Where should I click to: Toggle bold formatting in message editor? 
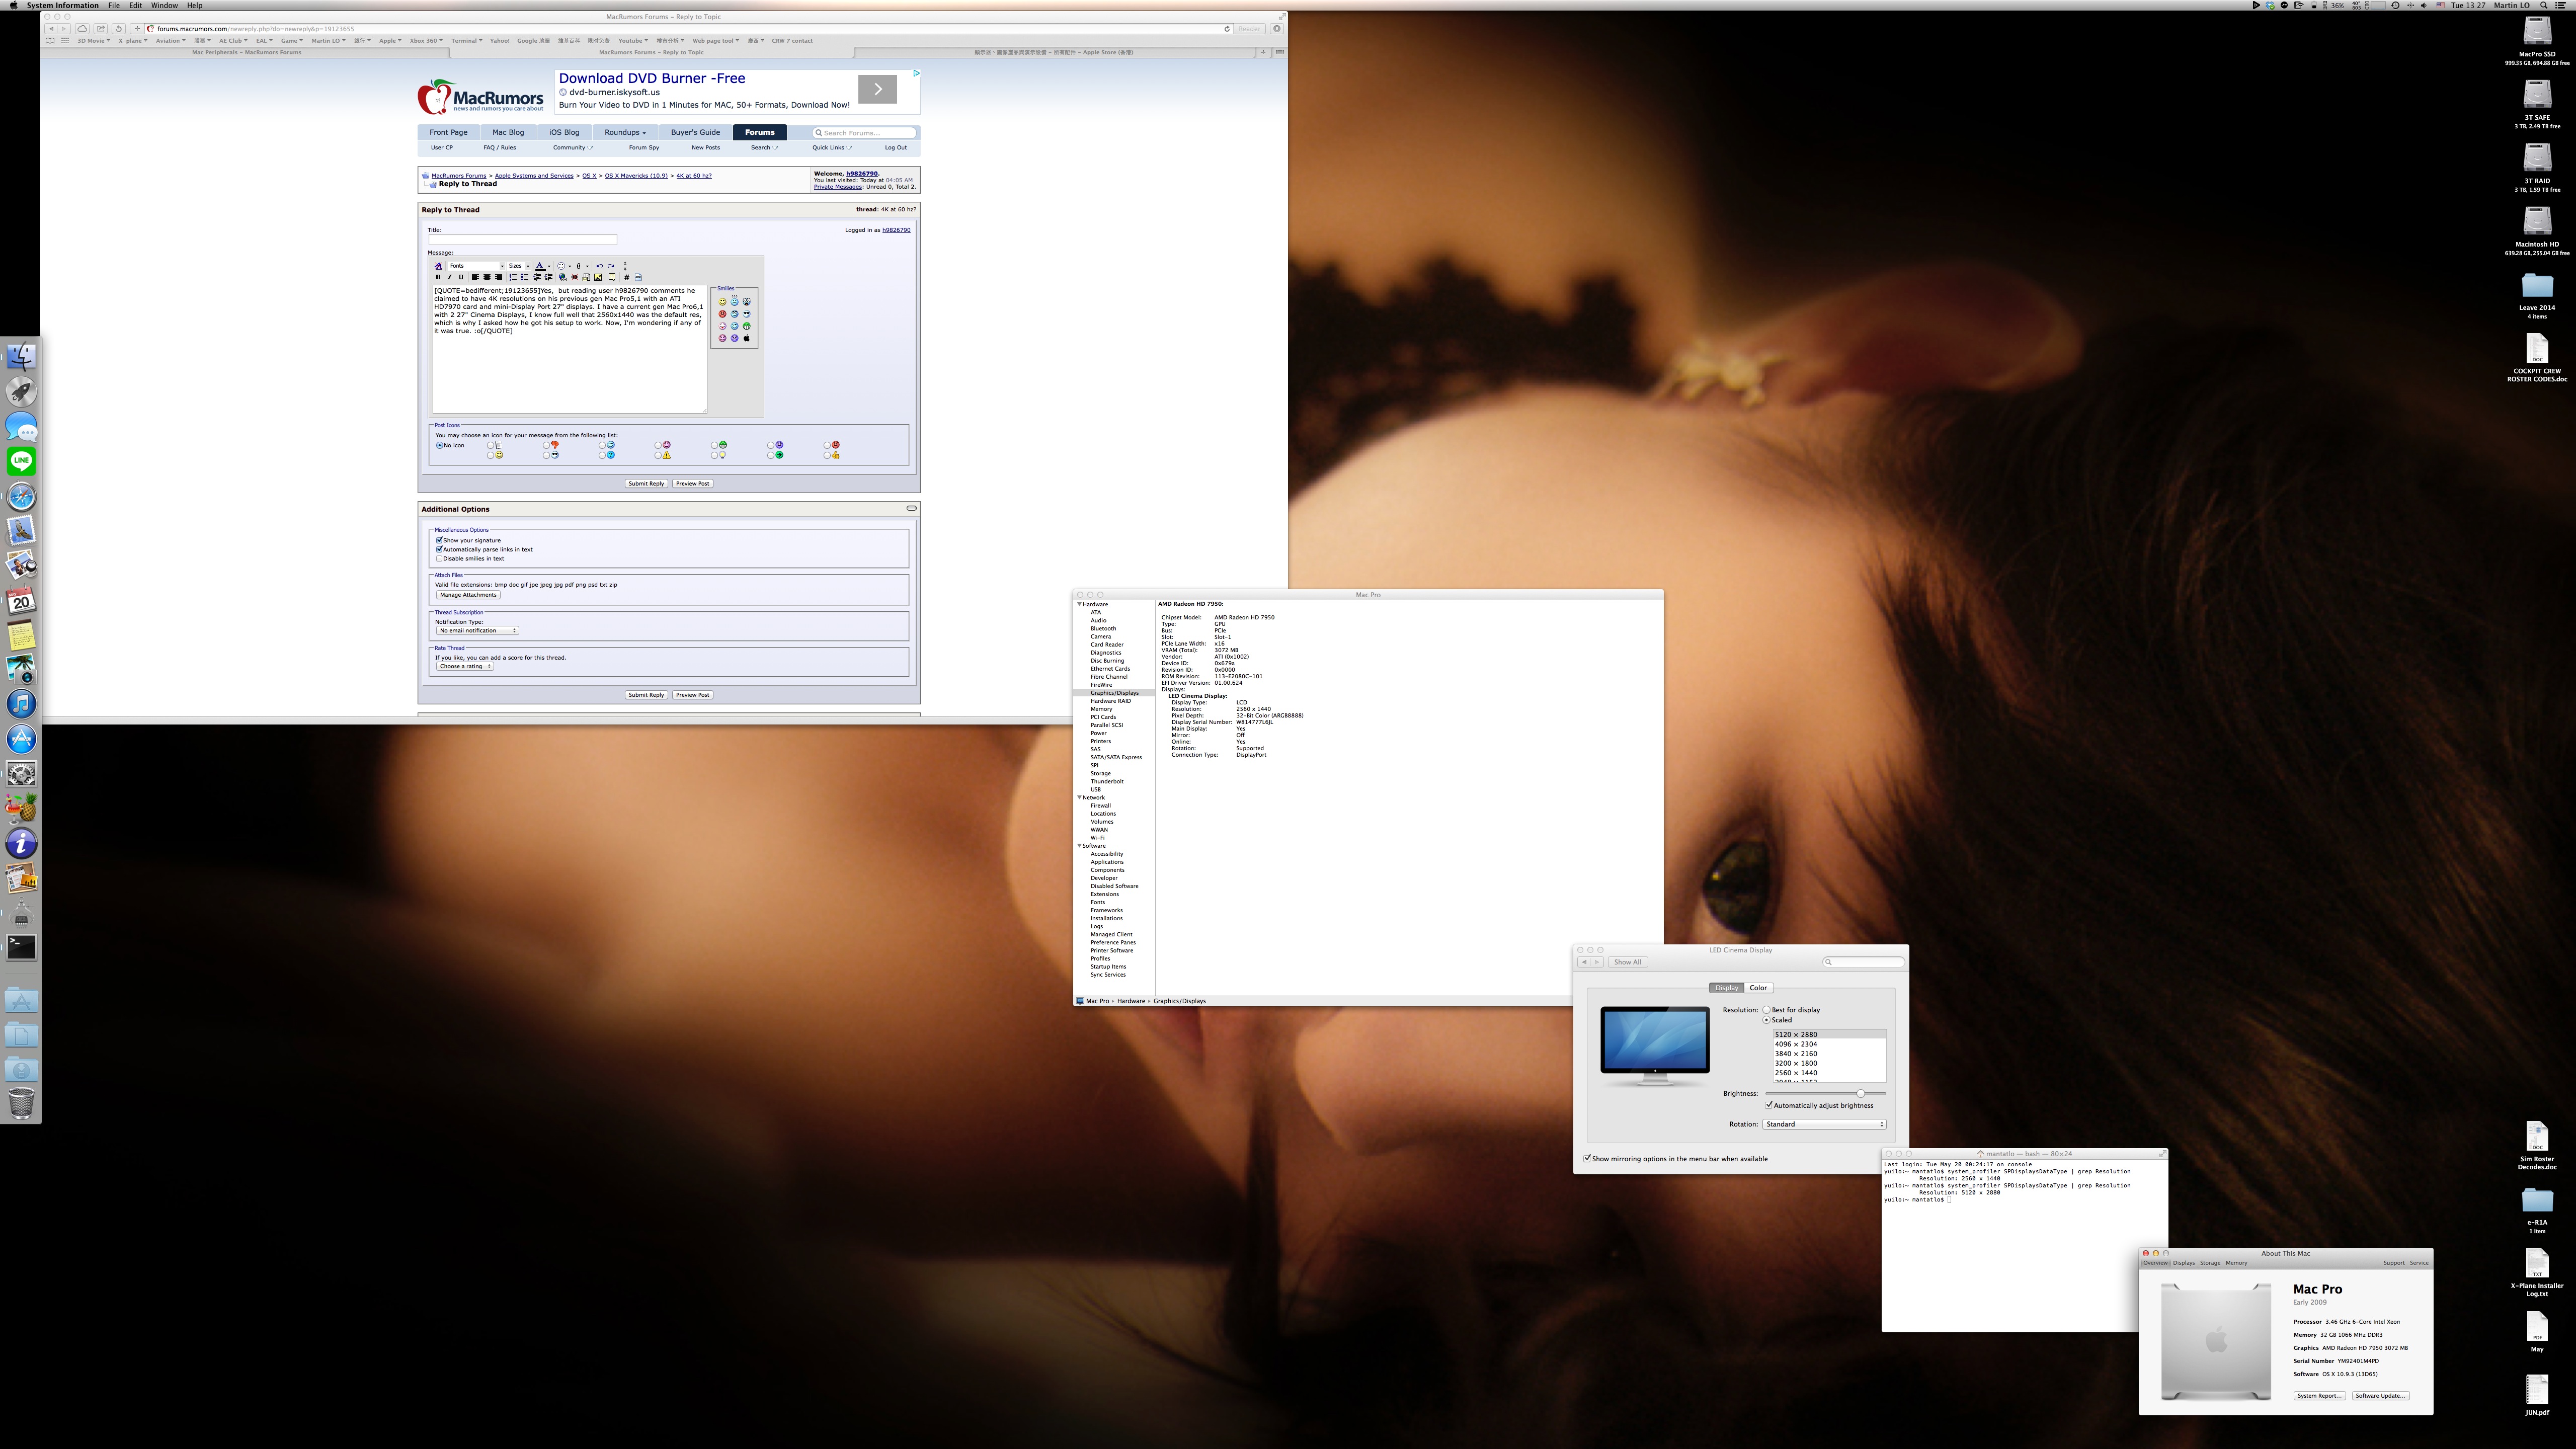pos(438,277)
